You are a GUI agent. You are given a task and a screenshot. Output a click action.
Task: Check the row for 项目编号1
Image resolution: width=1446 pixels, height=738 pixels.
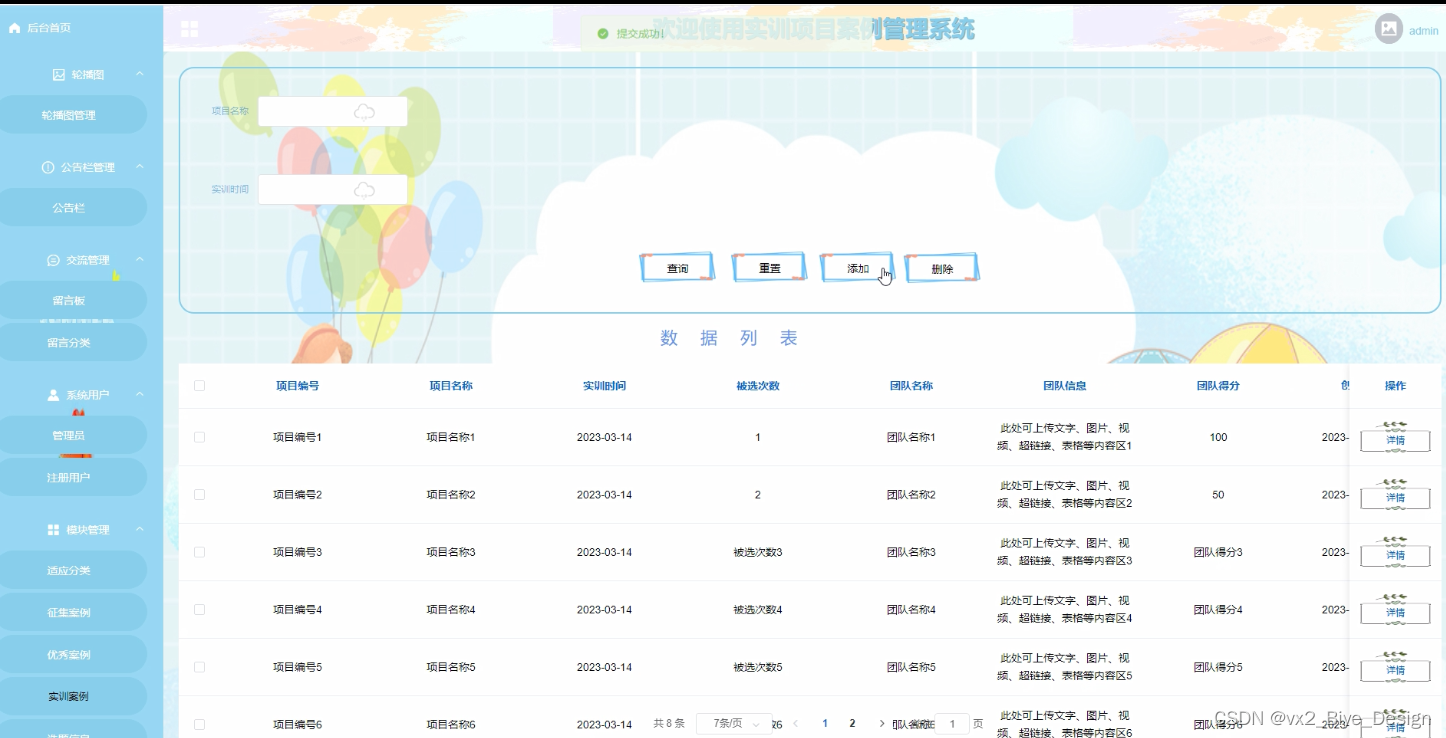pos(199,437)
